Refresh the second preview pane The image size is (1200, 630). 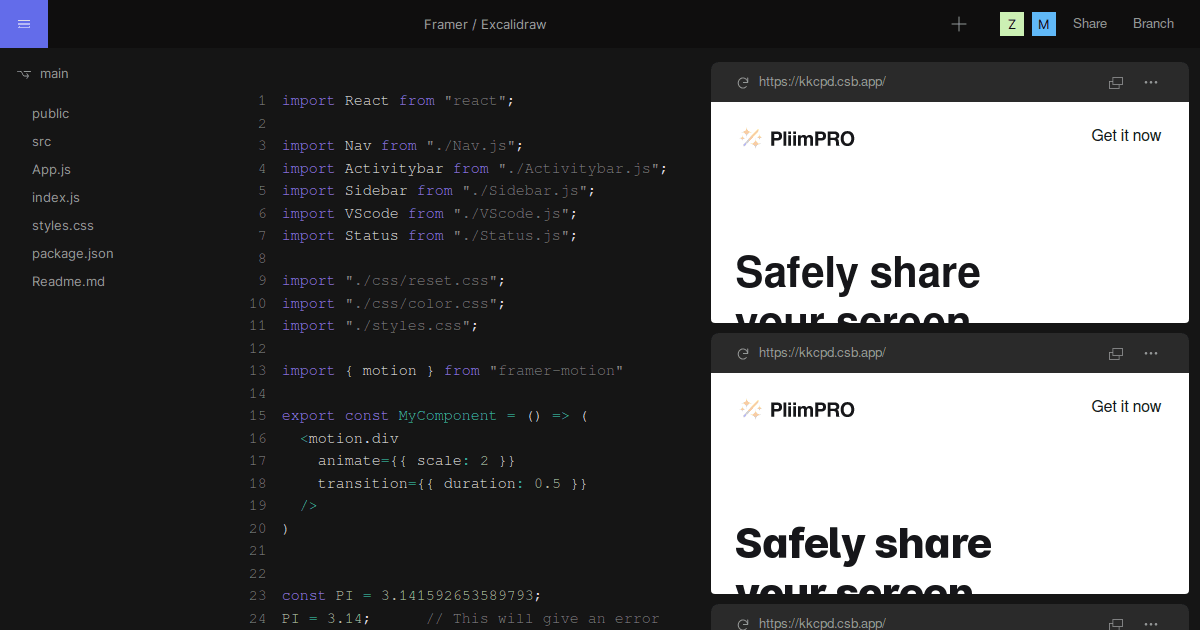tap(742, 353)
